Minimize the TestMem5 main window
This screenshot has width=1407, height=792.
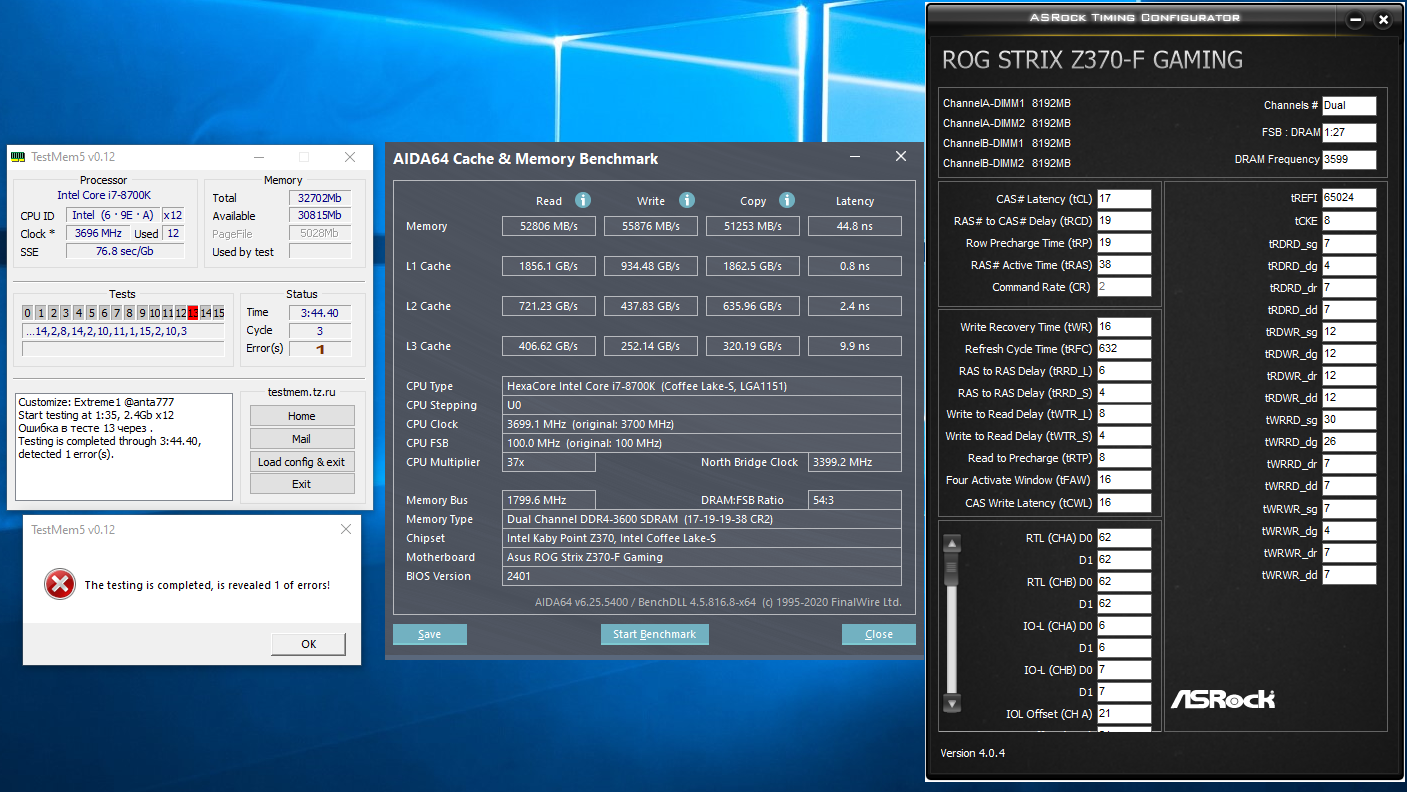coord(259,157)
